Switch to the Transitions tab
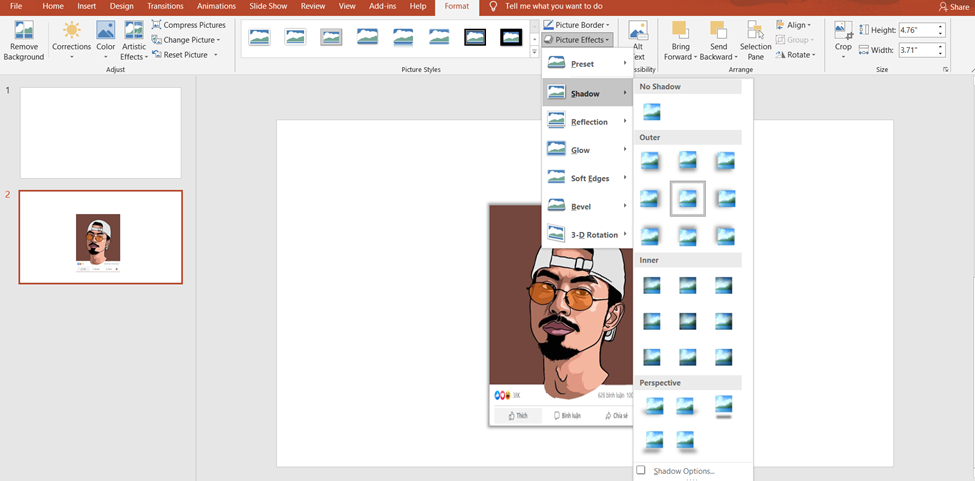 click(165, 6)
